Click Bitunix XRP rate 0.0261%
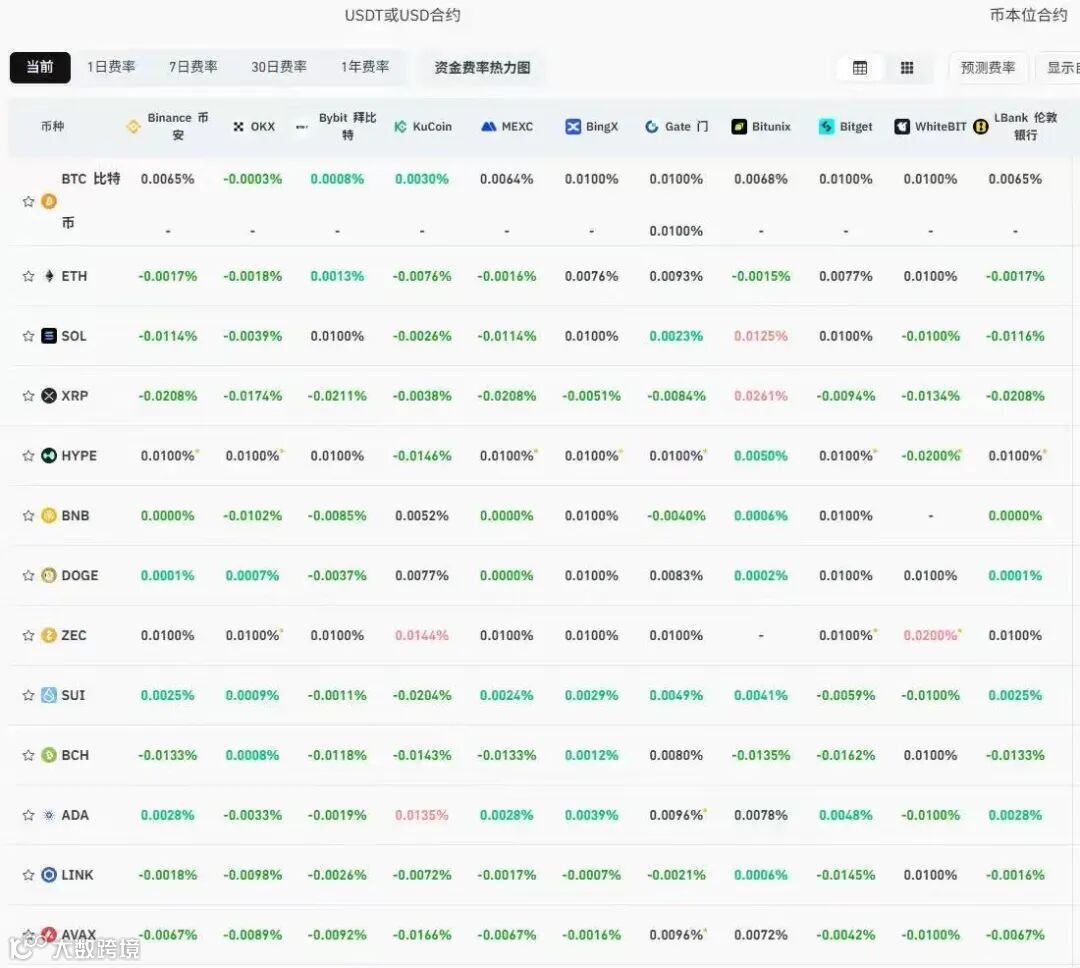This screenshot has width=1080, height=968. (760, 396)
